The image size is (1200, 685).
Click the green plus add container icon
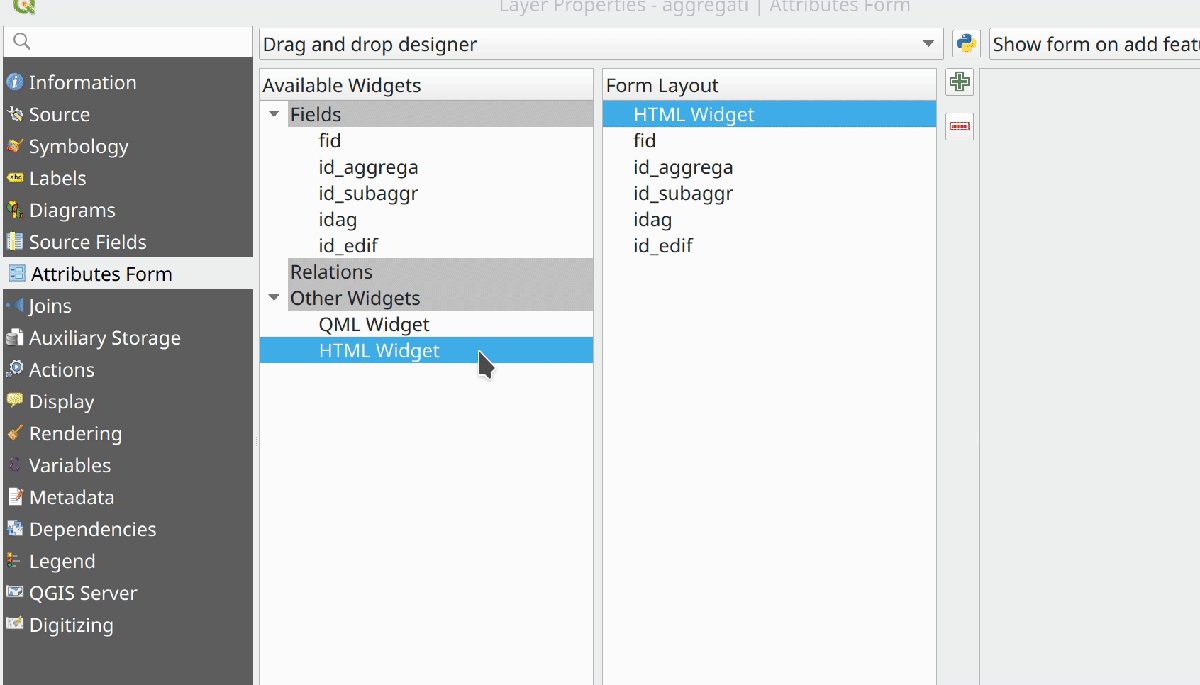click(960, 83)
